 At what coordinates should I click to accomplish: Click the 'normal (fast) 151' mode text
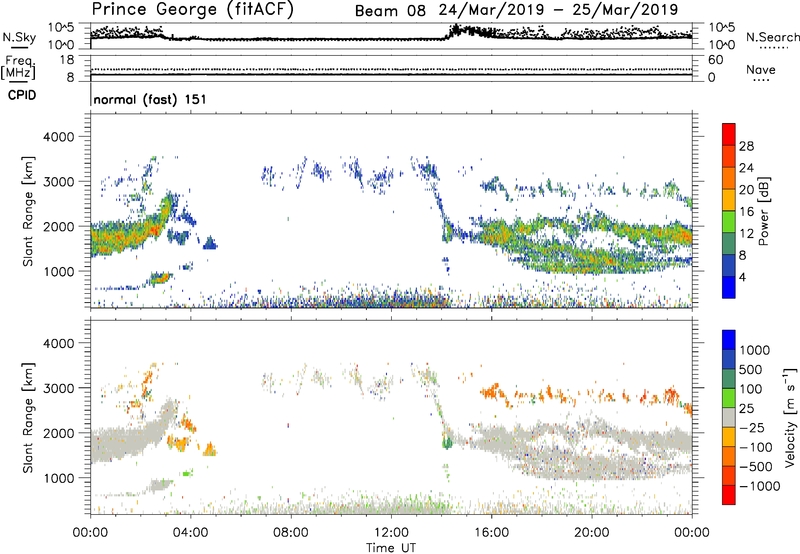(x=150, y=99)
